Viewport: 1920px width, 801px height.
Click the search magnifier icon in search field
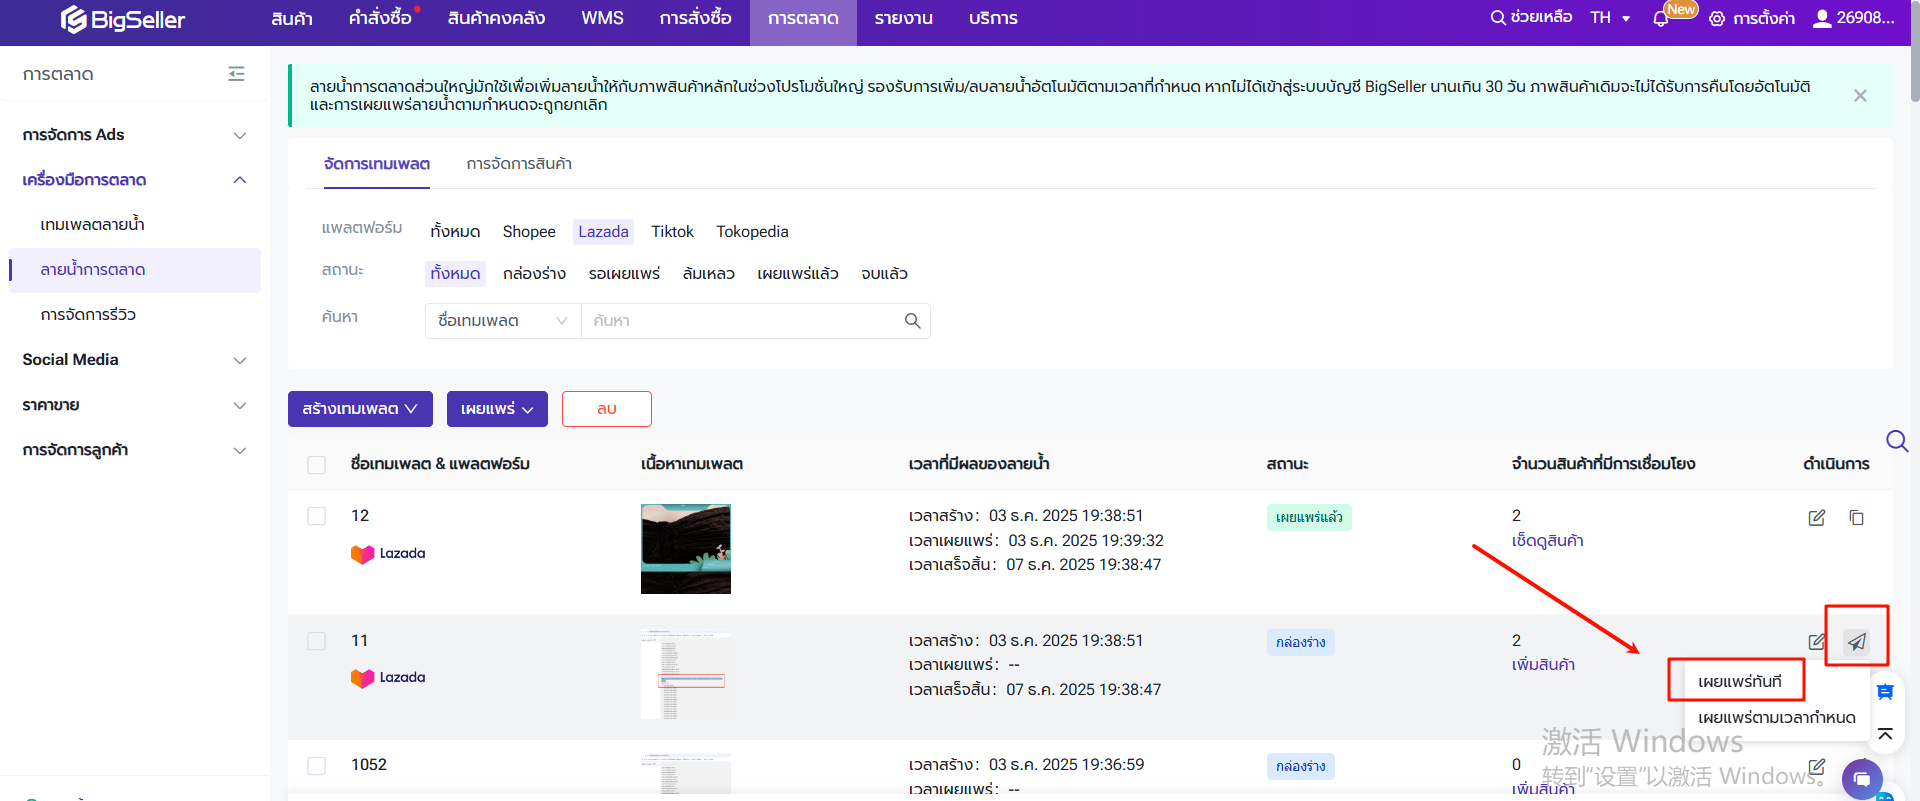(x=912, y=321)
